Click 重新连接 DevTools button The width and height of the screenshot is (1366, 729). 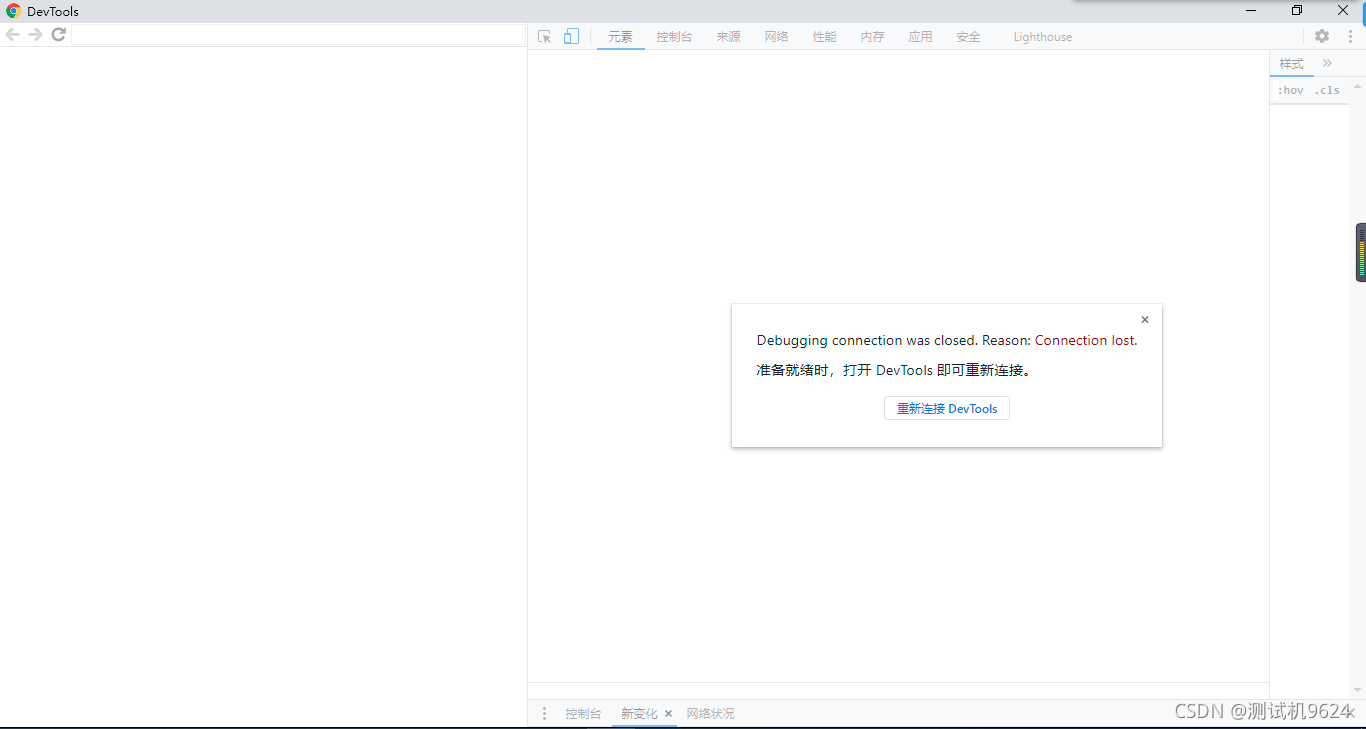947,408
